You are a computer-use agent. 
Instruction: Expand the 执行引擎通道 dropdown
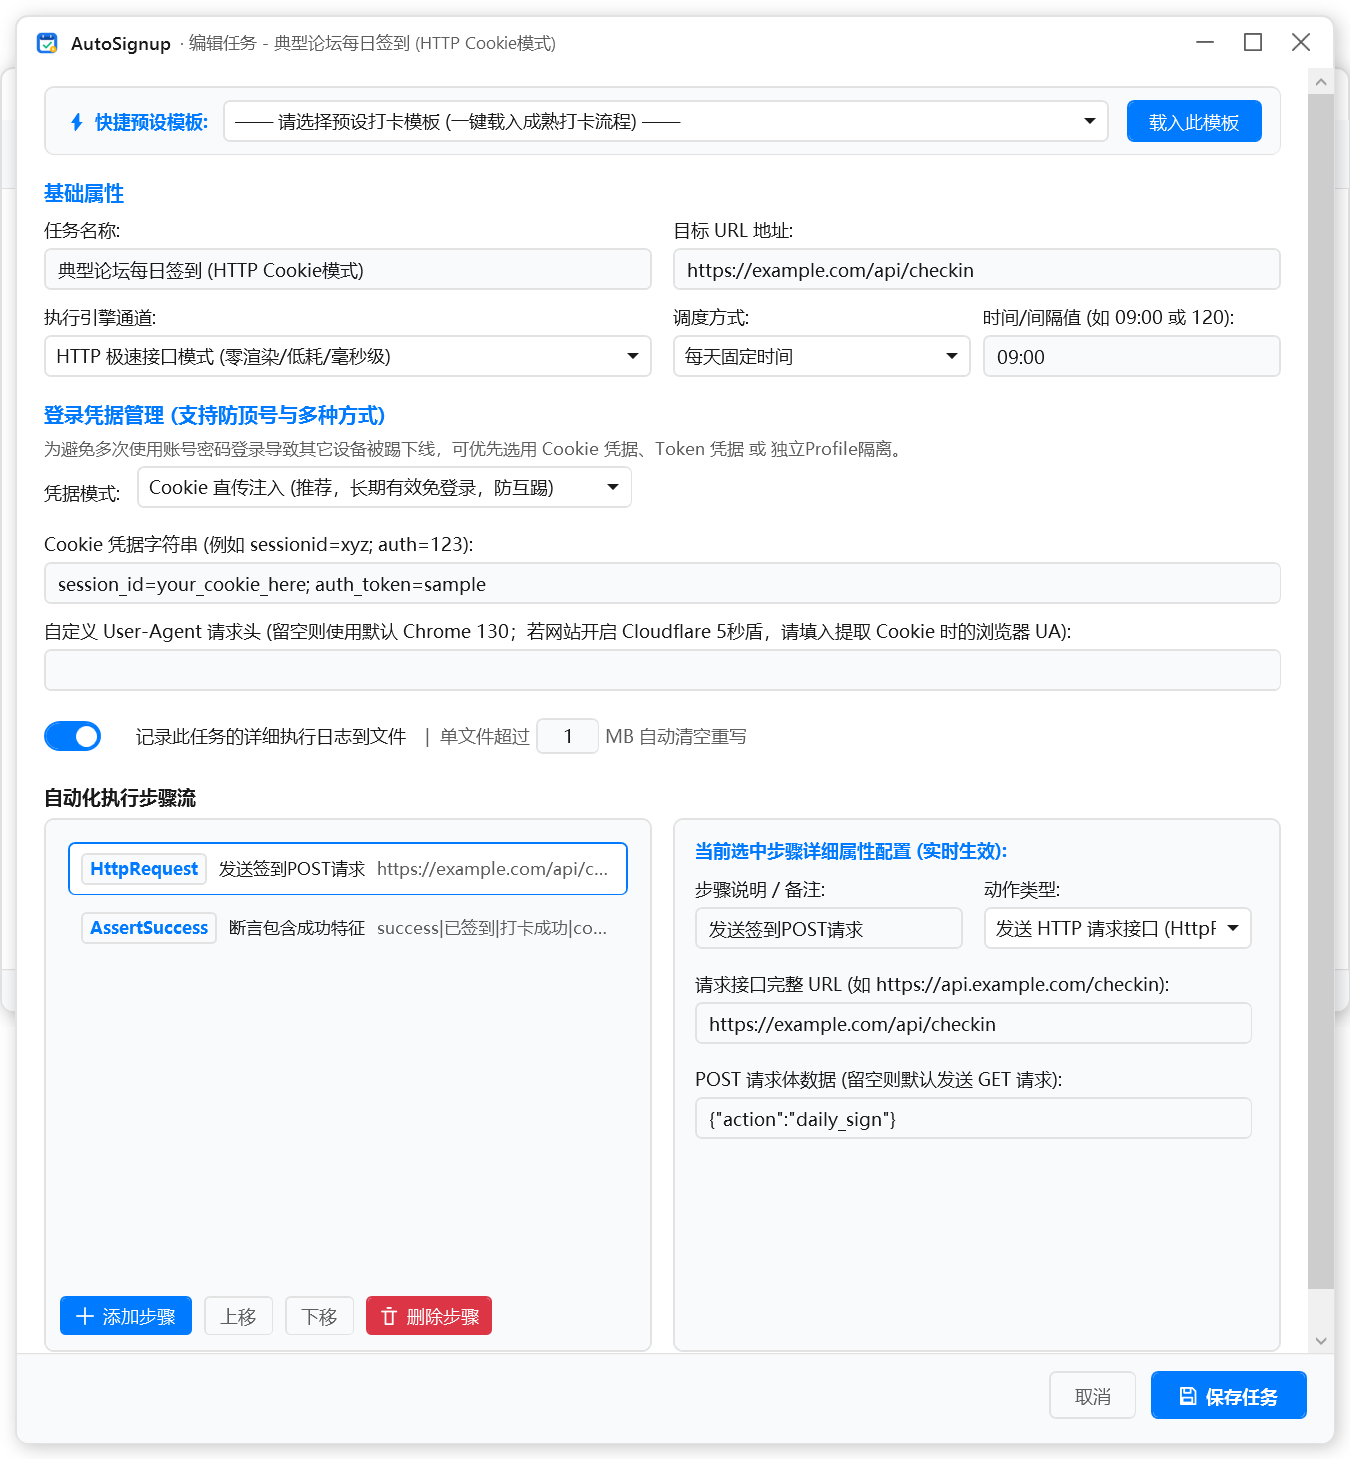[x=348, y=356]
